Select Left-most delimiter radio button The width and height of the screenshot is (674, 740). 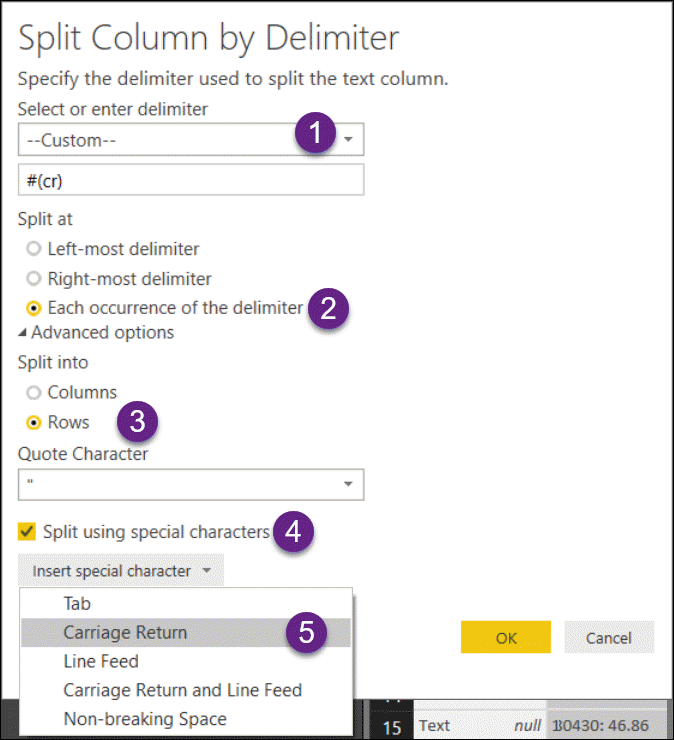coord(34,249)
